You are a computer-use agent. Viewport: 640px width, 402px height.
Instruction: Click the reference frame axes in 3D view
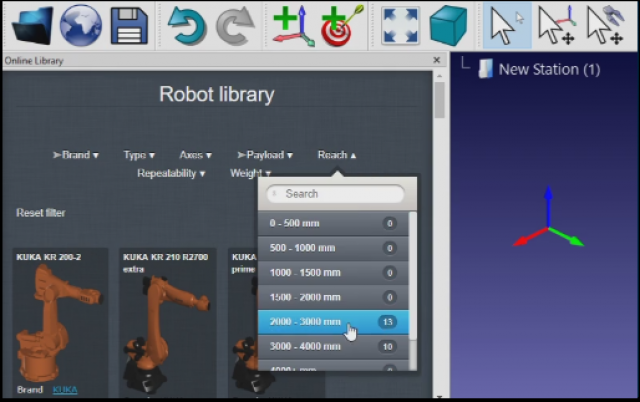tap(548, 218)
